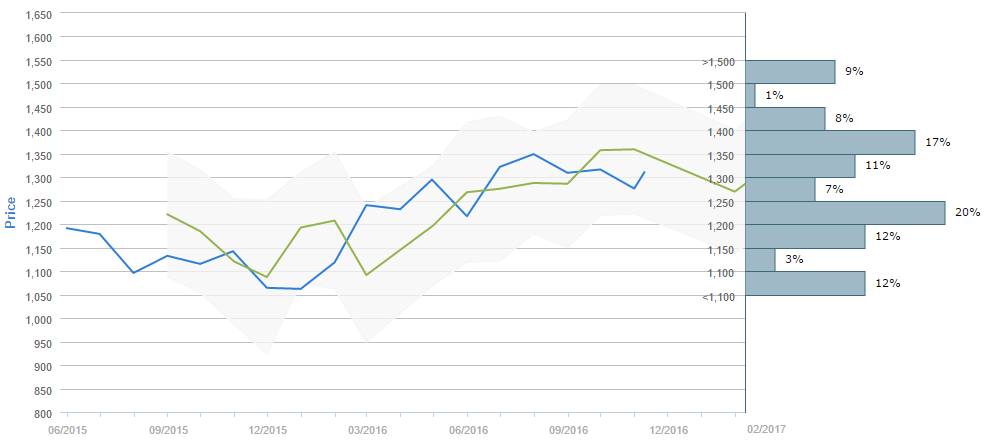Click the 17% histogram bar

(831, 142)
